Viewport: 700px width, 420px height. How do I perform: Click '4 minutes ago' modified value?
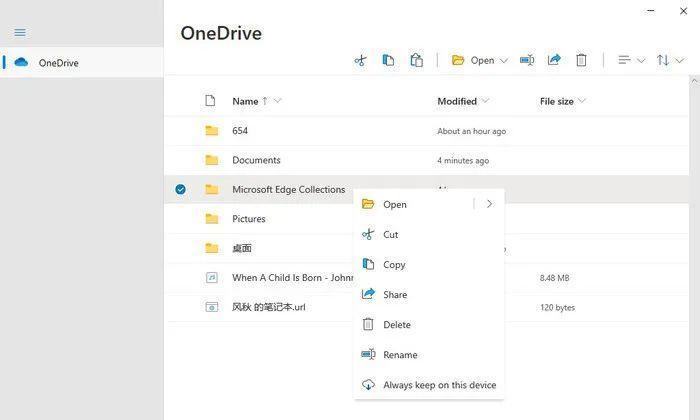[x=463, y=161]
